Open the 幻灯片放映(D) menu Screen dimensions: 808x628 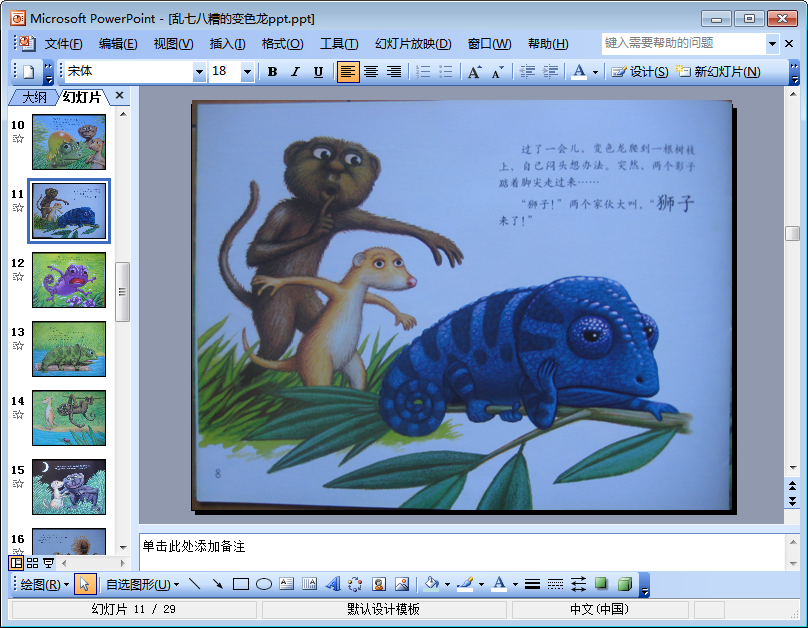point(413,44)
